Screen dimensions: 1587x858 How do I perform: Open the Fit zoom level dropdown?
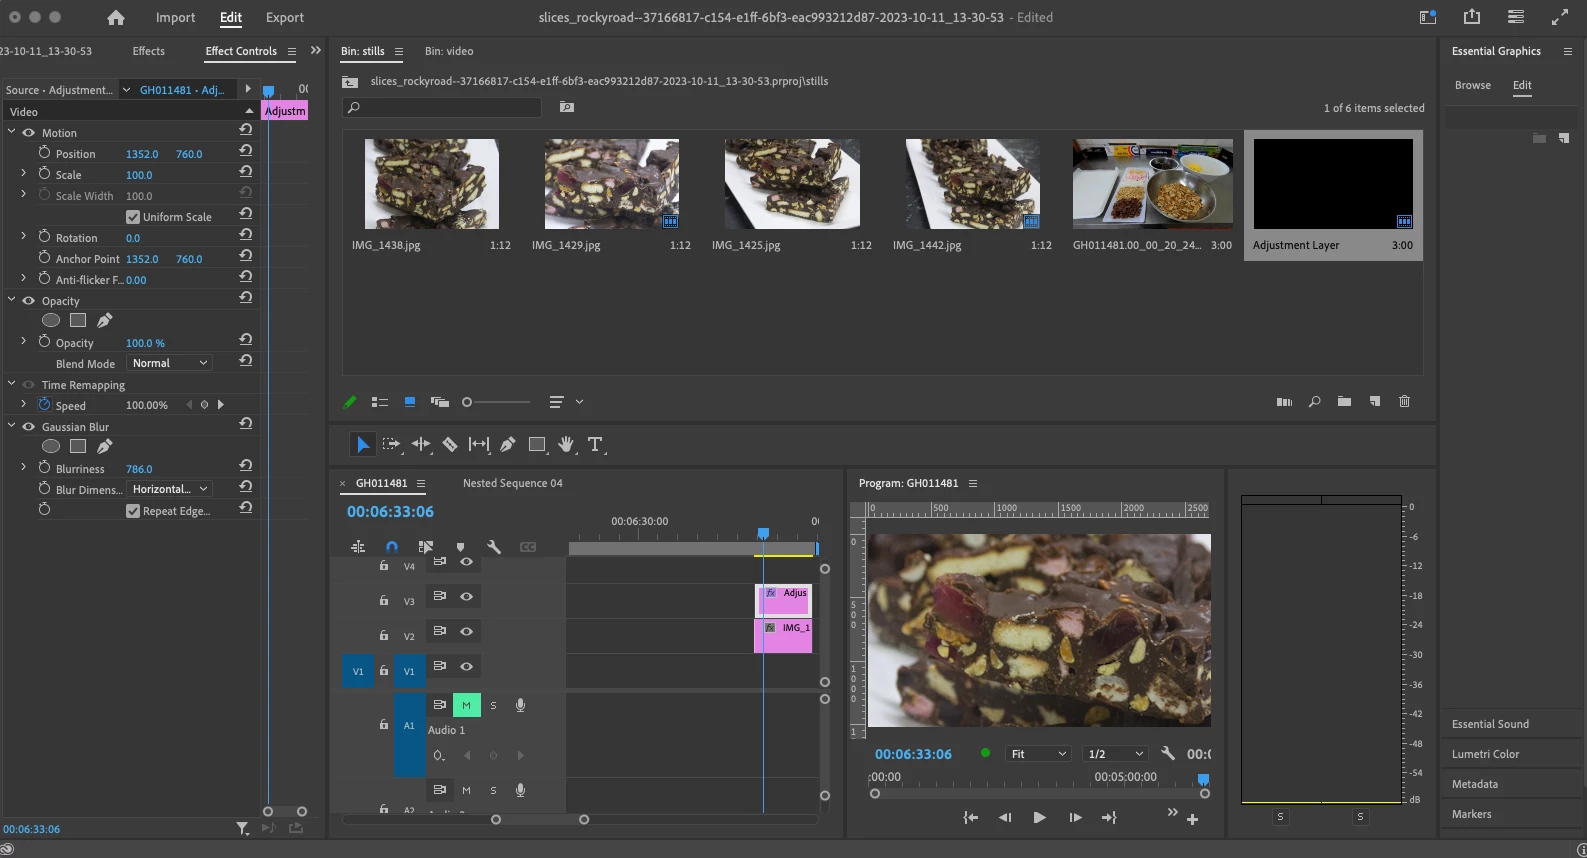coord(1038,754)
